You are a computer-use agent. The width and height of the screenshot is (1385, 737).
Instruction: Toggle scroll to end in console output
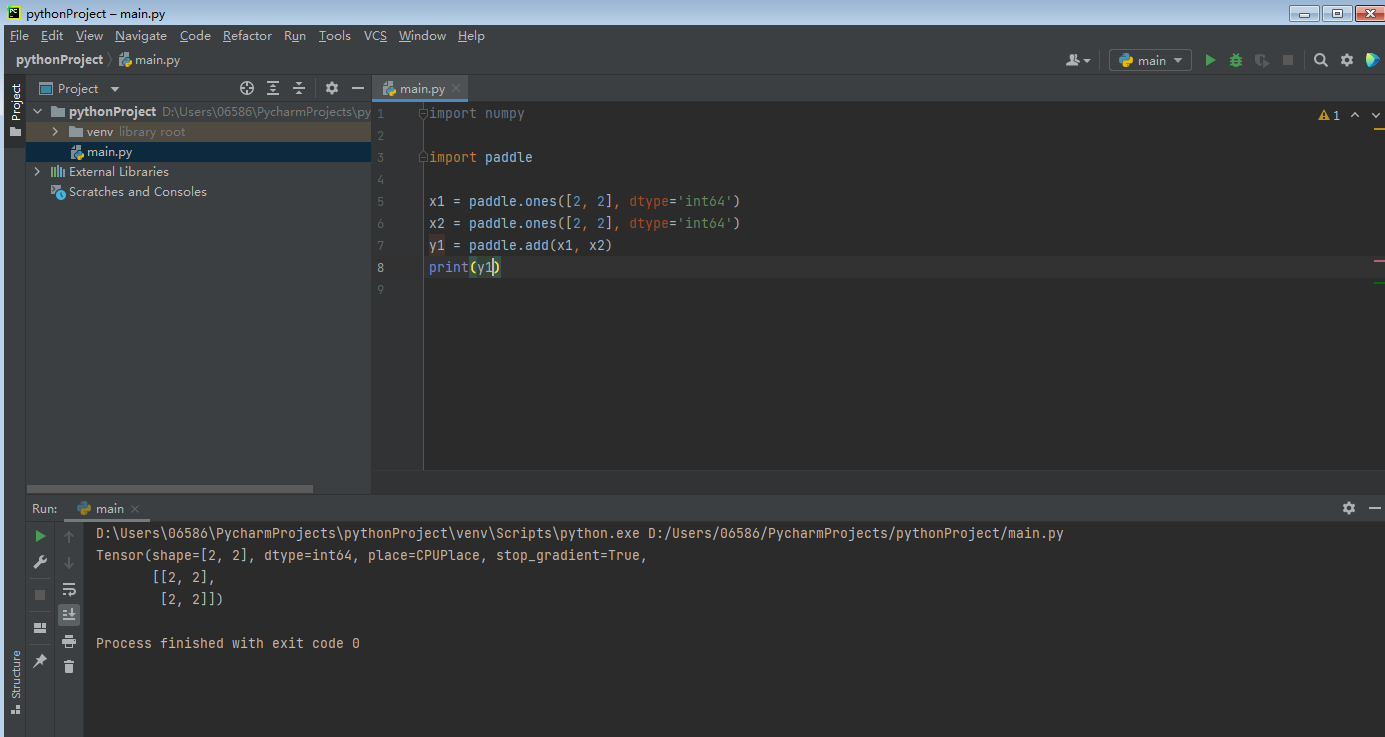coord(68,615)
